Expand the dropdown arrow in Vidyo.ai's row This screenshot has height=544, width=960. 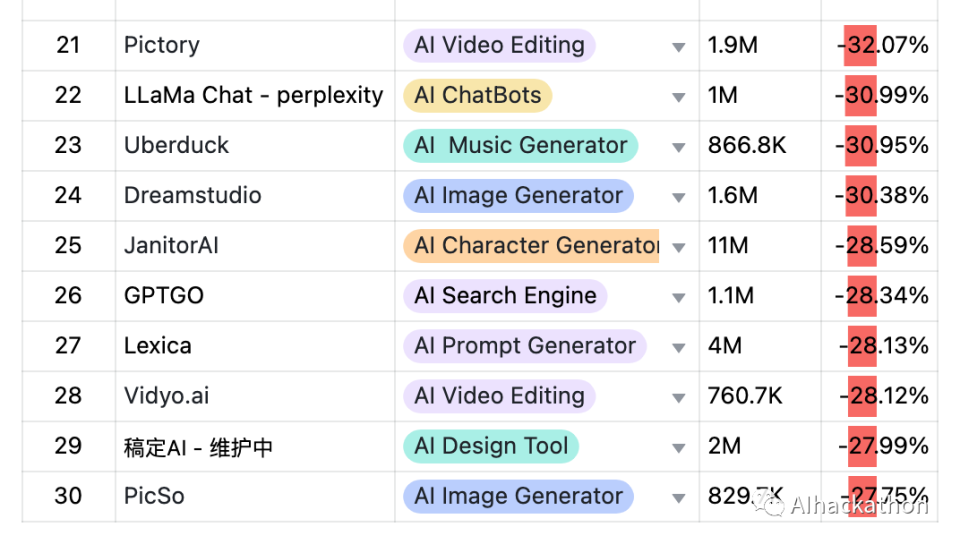point(679,397)
